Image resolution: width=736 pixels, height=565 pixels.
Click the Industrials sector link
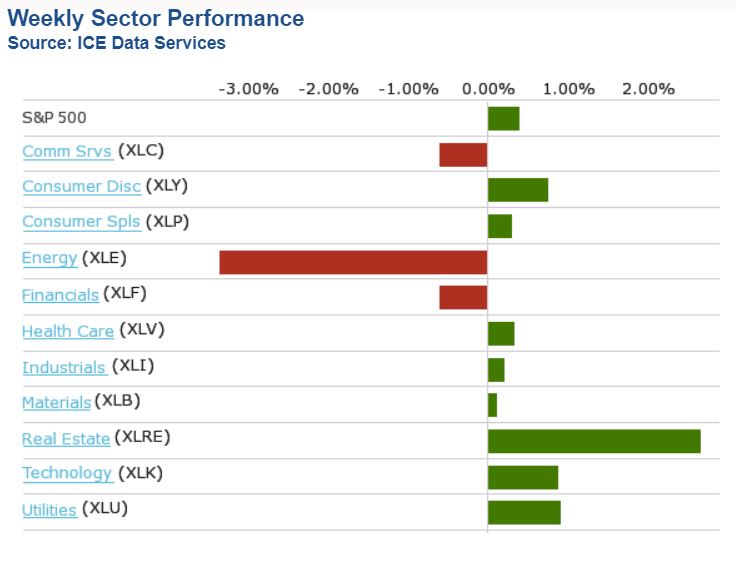(64, 368)
